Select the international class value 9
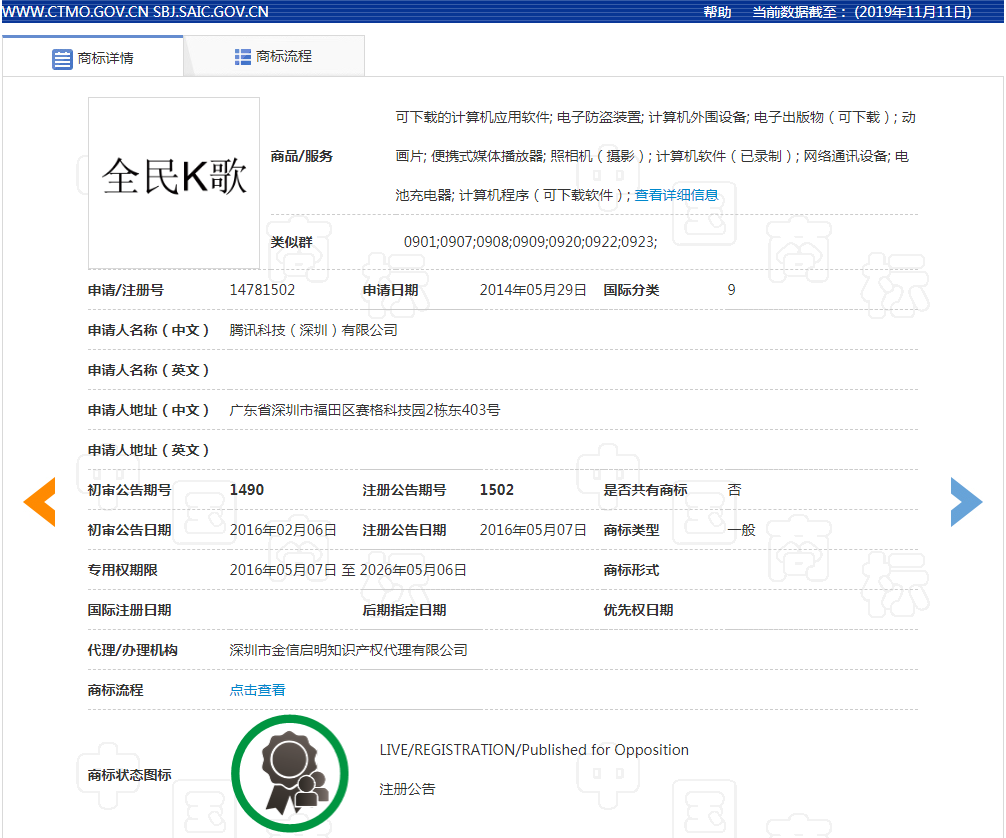The width and height of the screenshot is (1006, 838). [x=731, y=290]
